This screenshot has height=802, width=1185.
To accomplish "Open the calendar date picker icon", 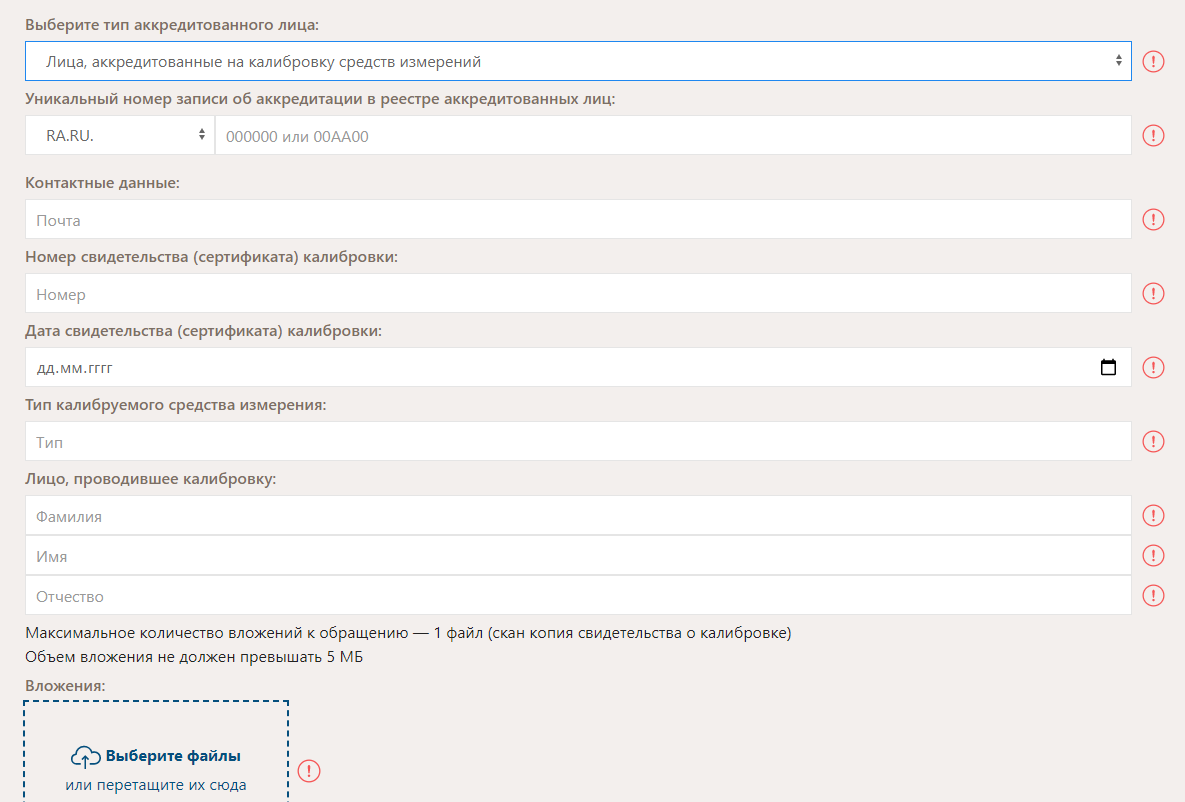I will coord(1107,368).
